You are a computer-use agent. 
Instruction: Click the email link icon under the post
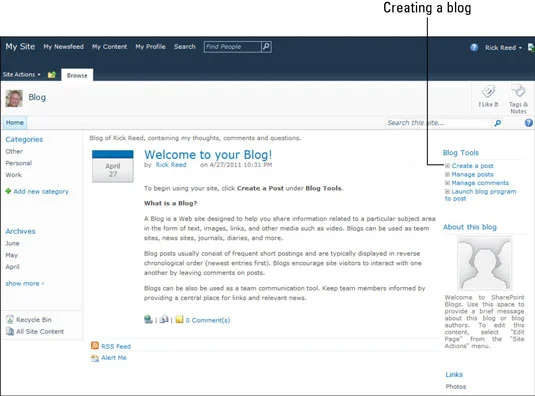click(164, 320)
